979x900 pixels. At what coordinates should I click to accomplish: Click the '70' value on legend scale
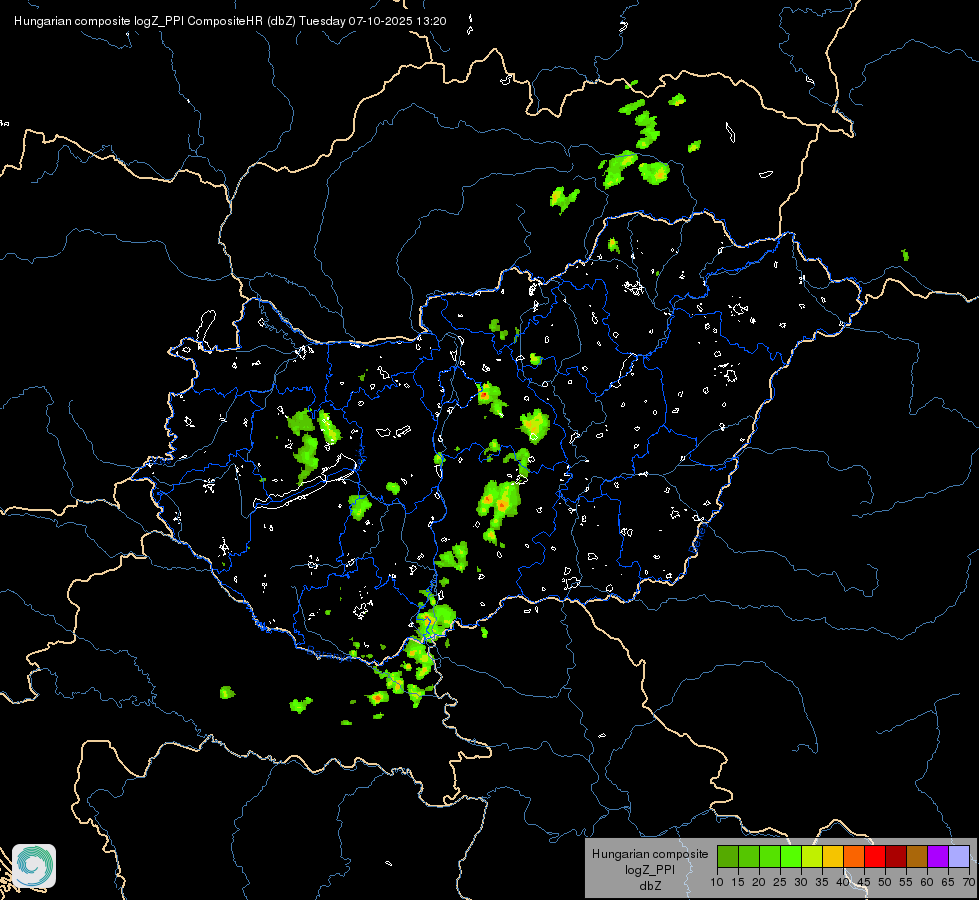[x=969, y=882]
